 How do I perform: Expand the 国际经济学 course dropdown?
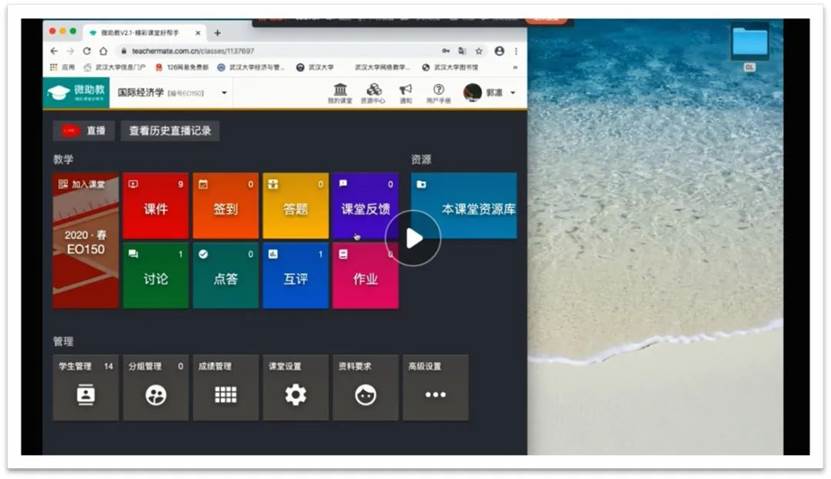(x=224, y=93)
